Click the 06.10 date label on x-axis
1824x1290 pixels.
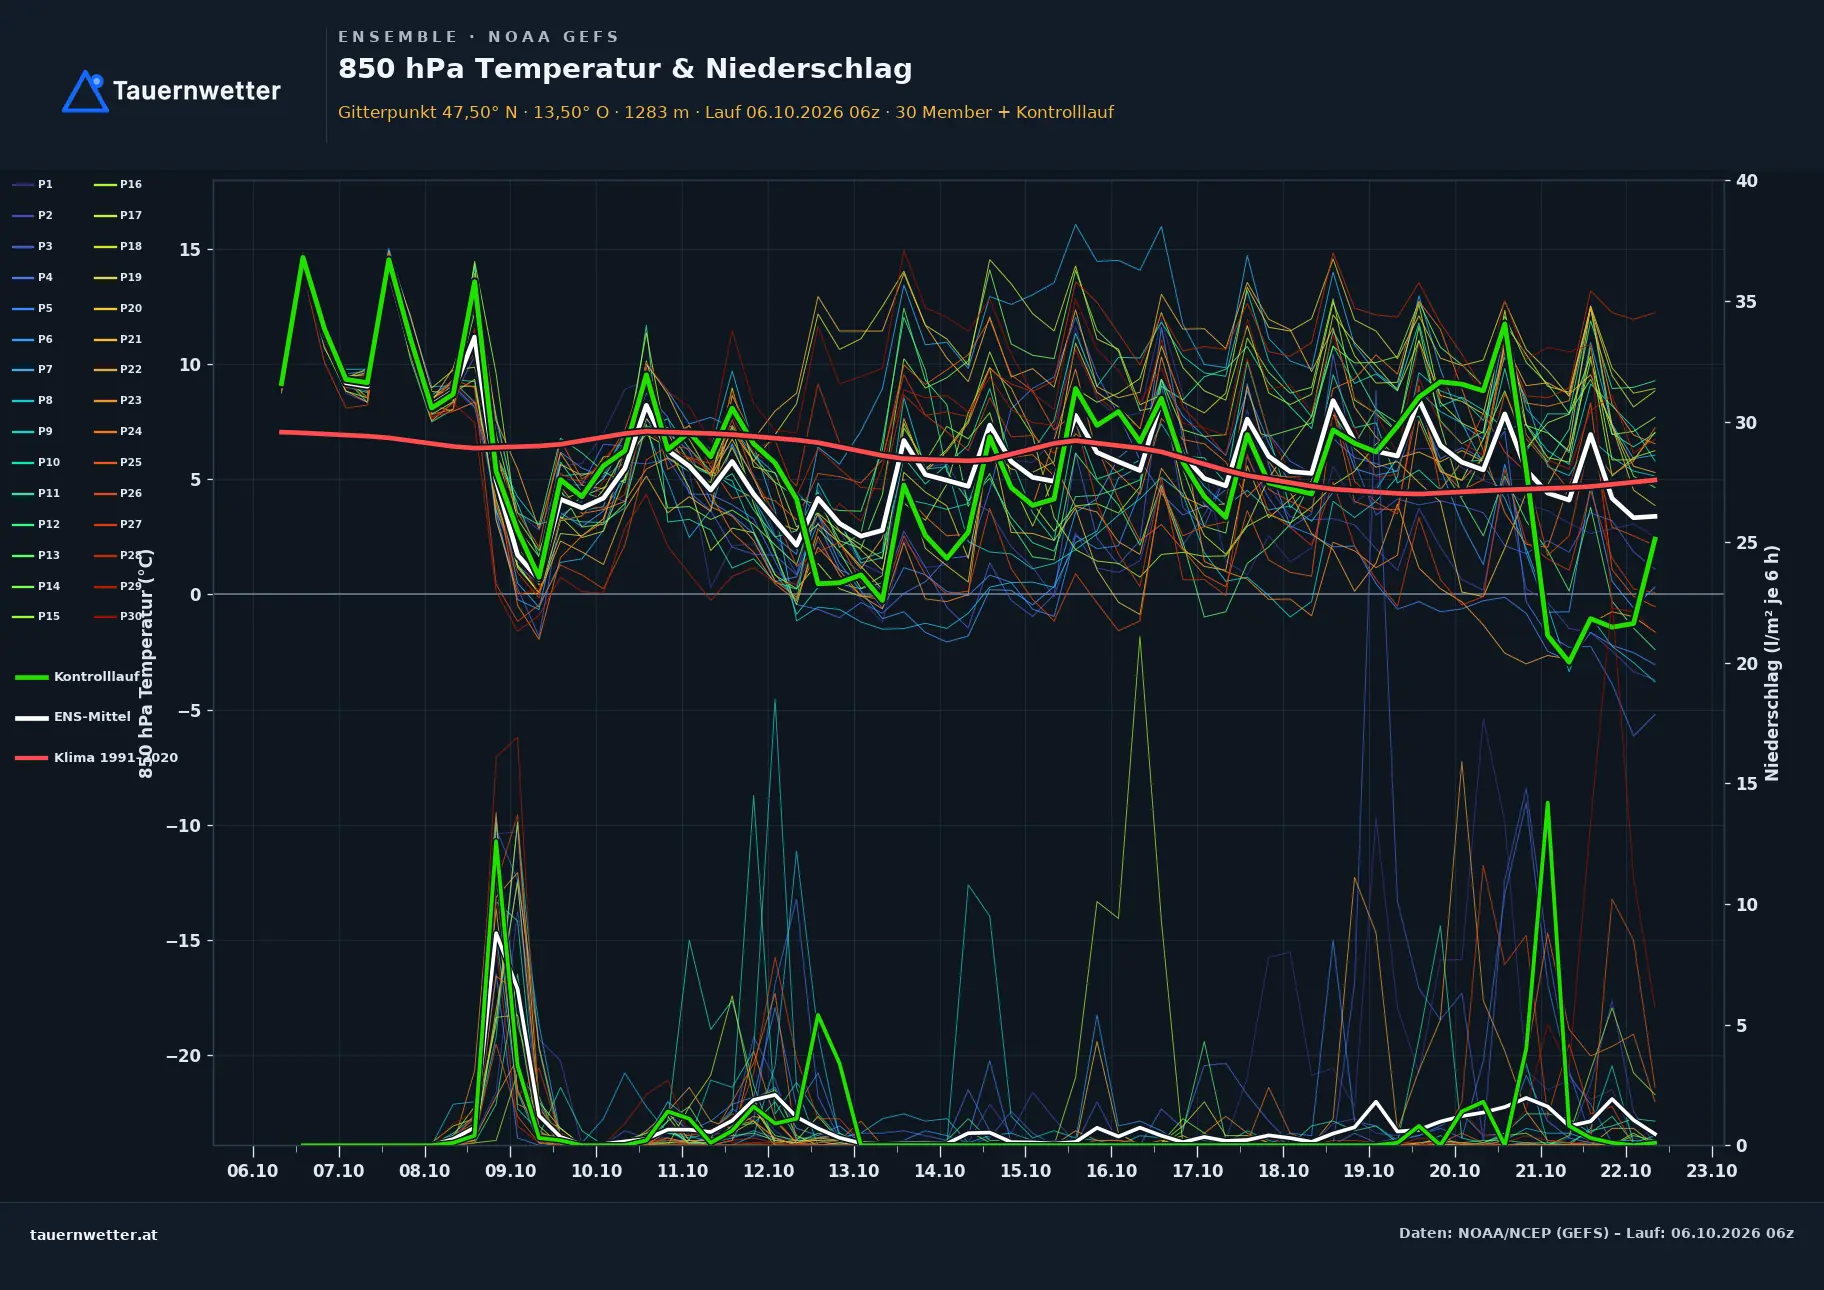click(x=253, y=1171)
